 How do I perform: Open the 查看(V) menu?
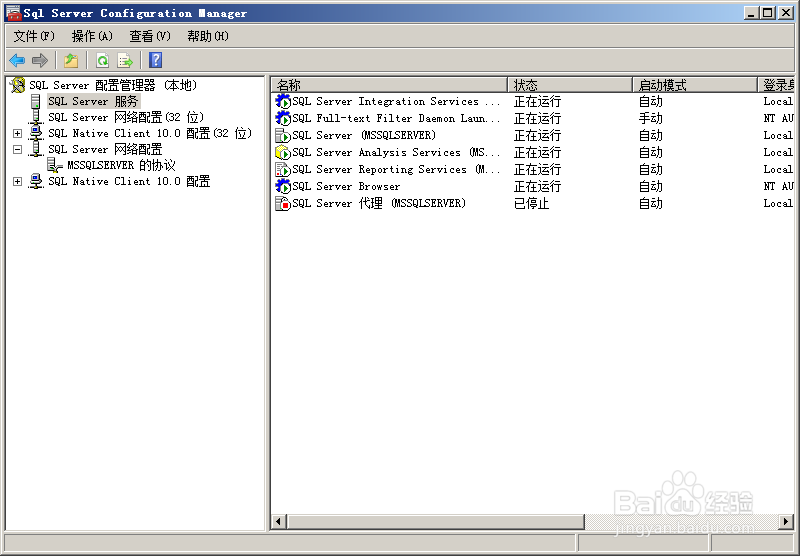click(149, 36)
